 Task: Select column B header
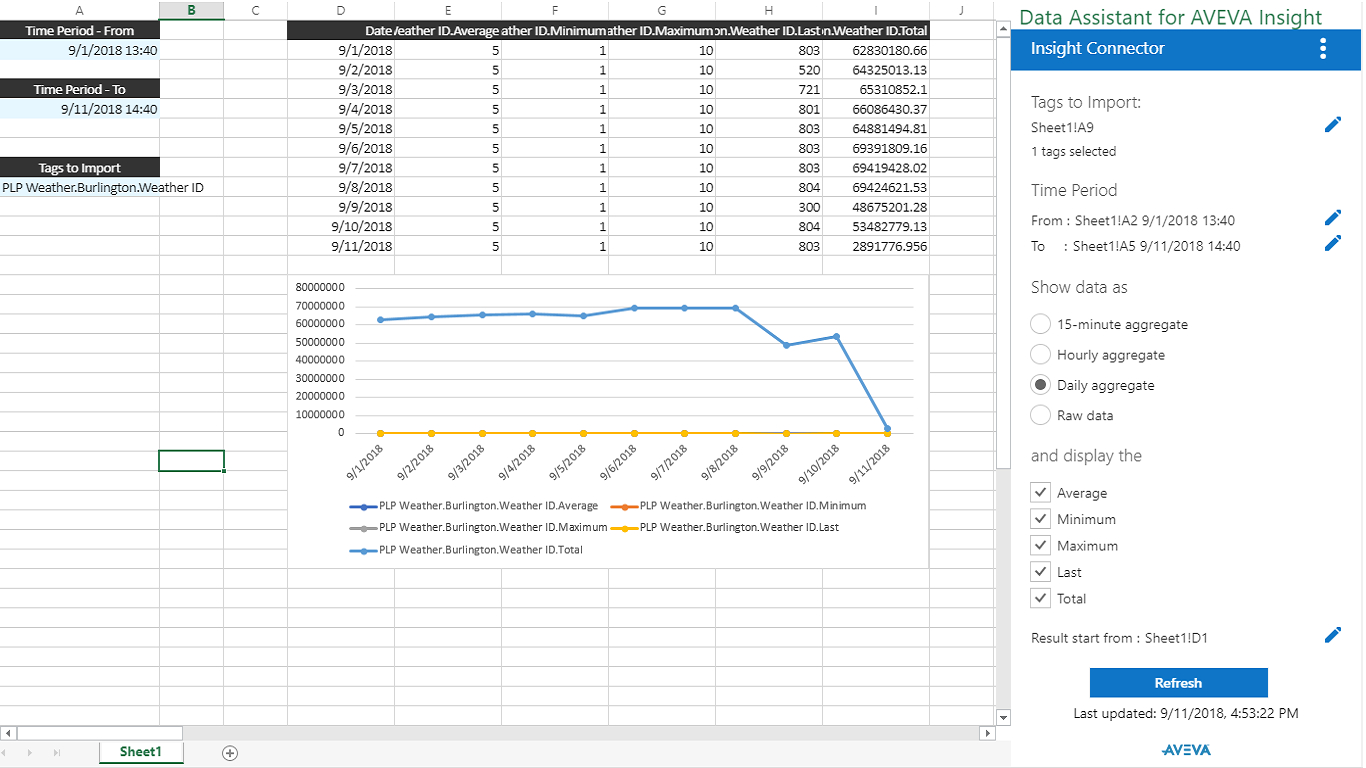pyautogui.click(x=191, y=10)
